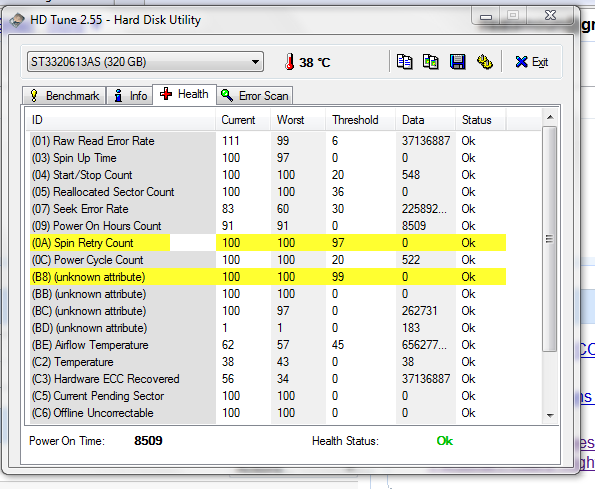Close the HD Tune window
This screenshot has width=595, height=489.
[x=550, y=16]
